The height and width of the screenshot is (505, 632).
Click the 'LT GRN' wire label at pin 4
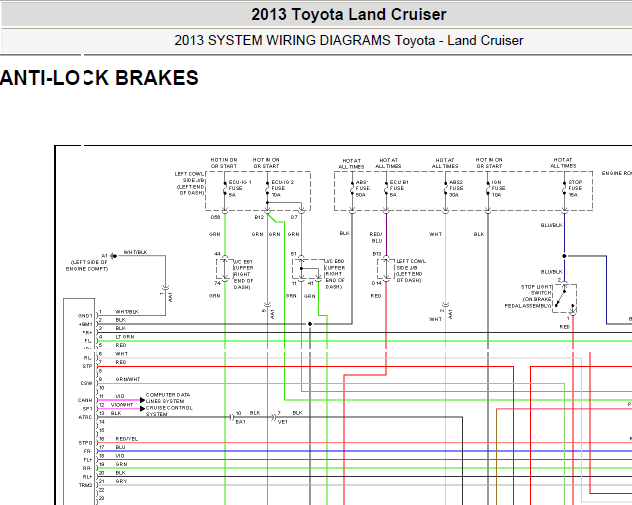[125, 337]
